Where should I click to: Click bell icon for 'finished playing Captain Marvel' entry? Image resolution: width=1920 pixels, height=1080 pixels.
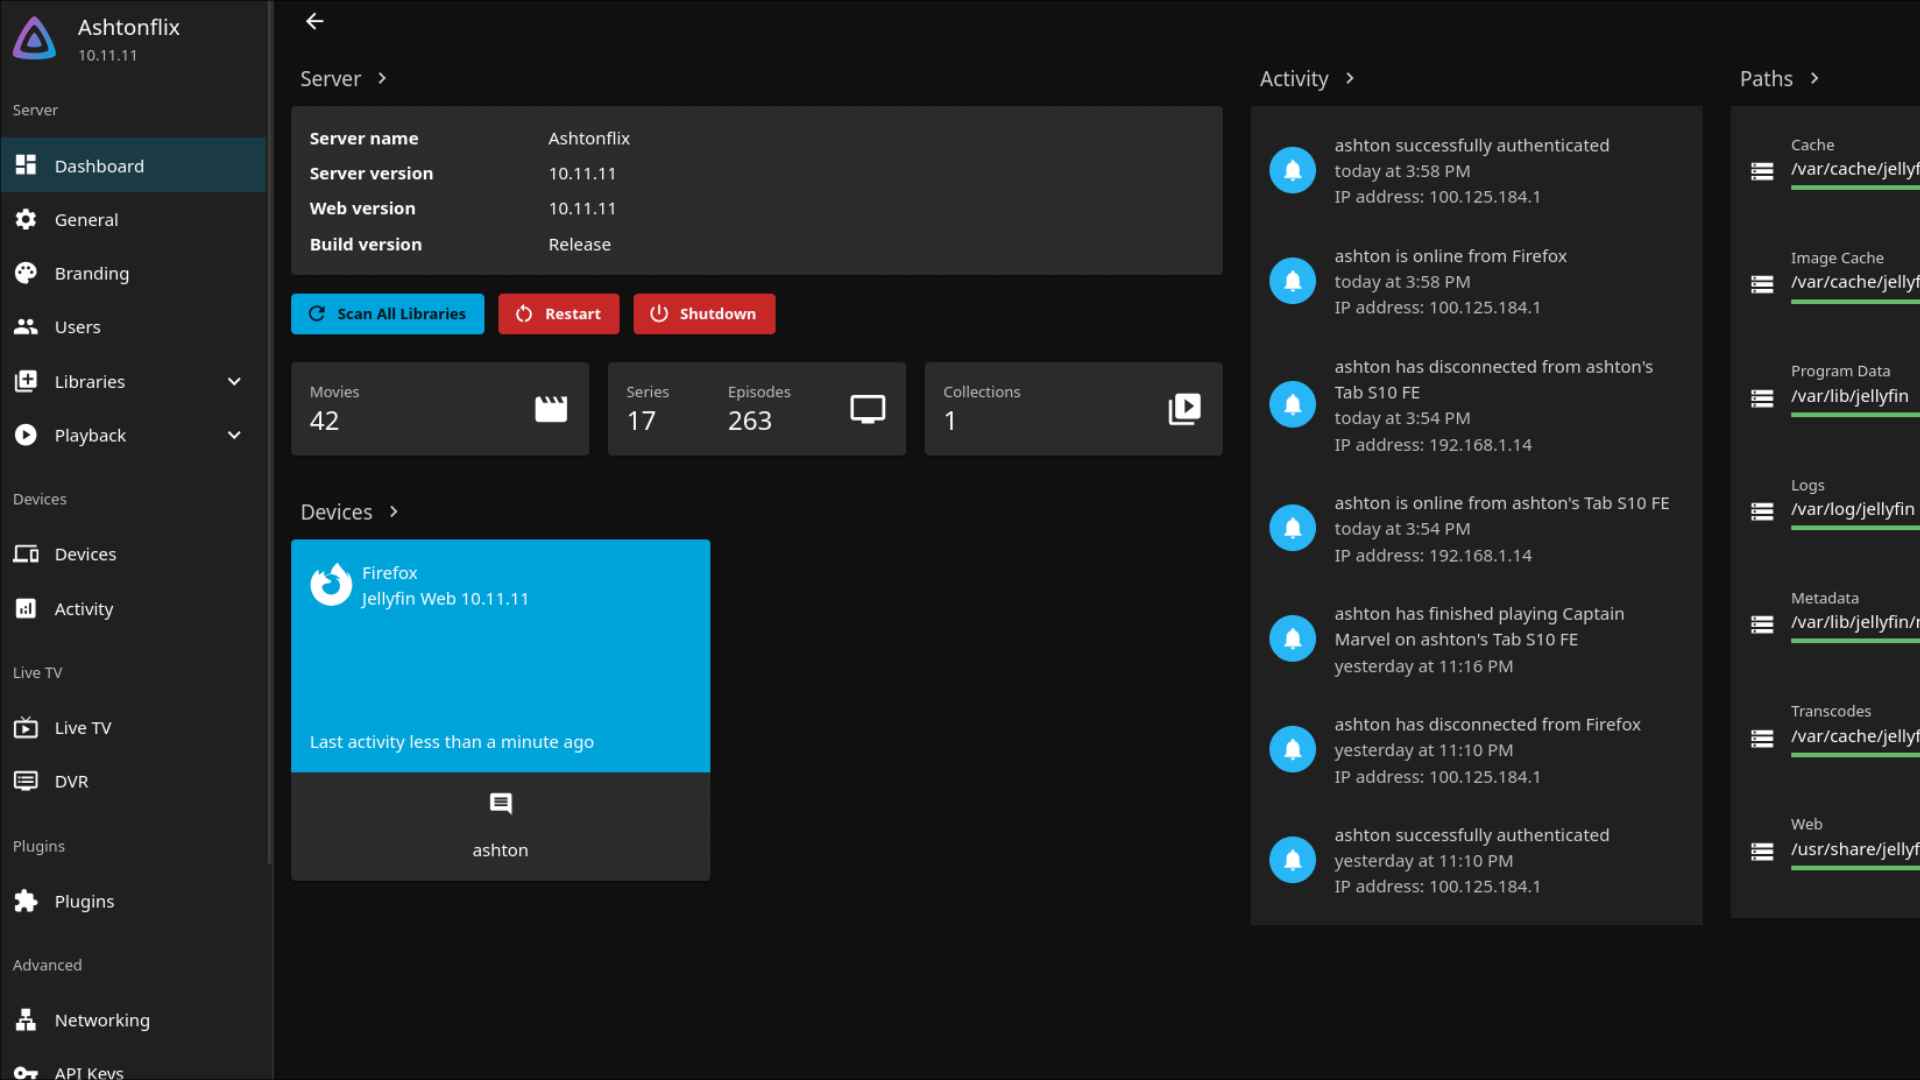(x=1292, y=638)
